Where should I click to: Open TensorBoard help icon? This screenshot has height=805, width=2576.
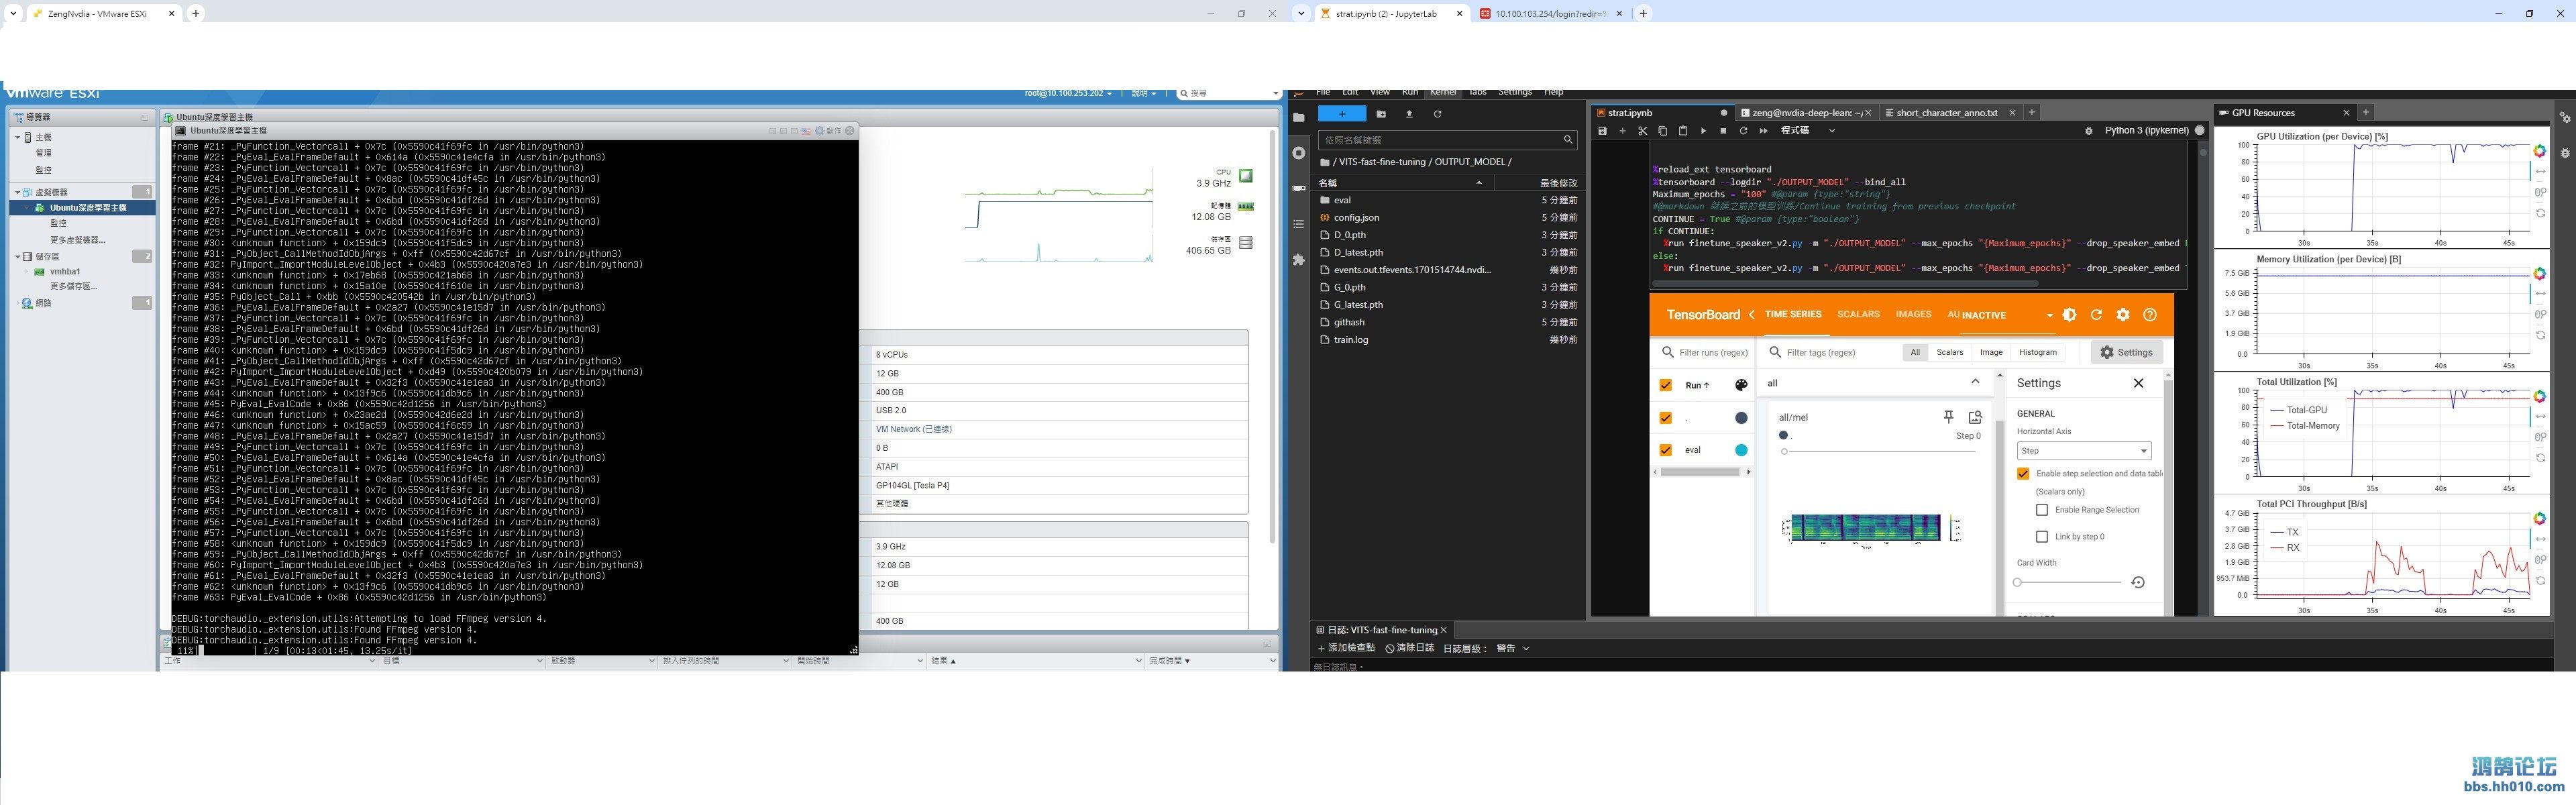2150,315
